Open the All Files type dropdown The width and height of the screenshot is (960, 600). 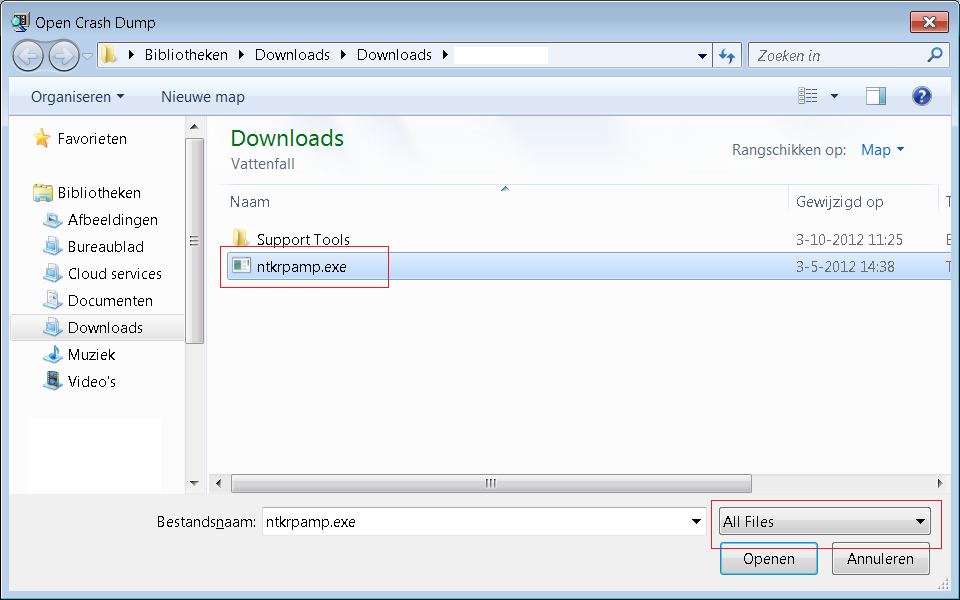[825, 522]
